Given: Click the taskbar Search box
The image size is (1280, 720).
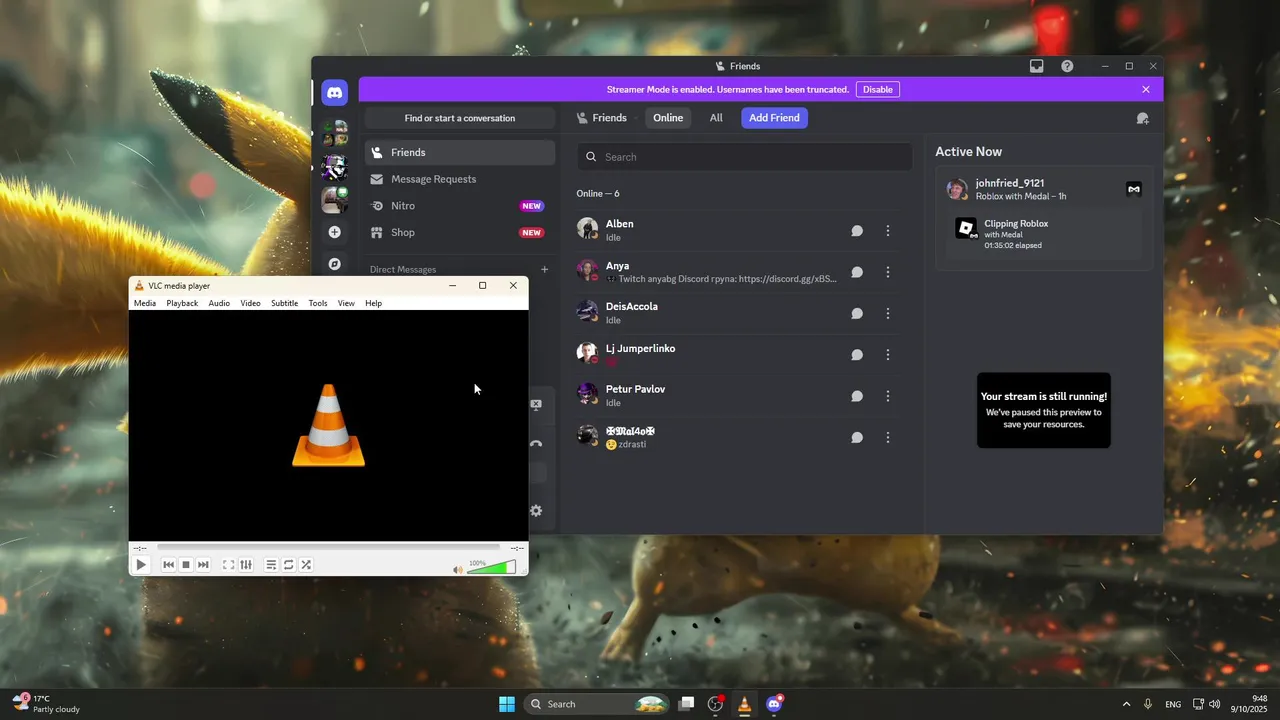Looking at the screenshot, I should pyautogui.click(x=597, y=704).
